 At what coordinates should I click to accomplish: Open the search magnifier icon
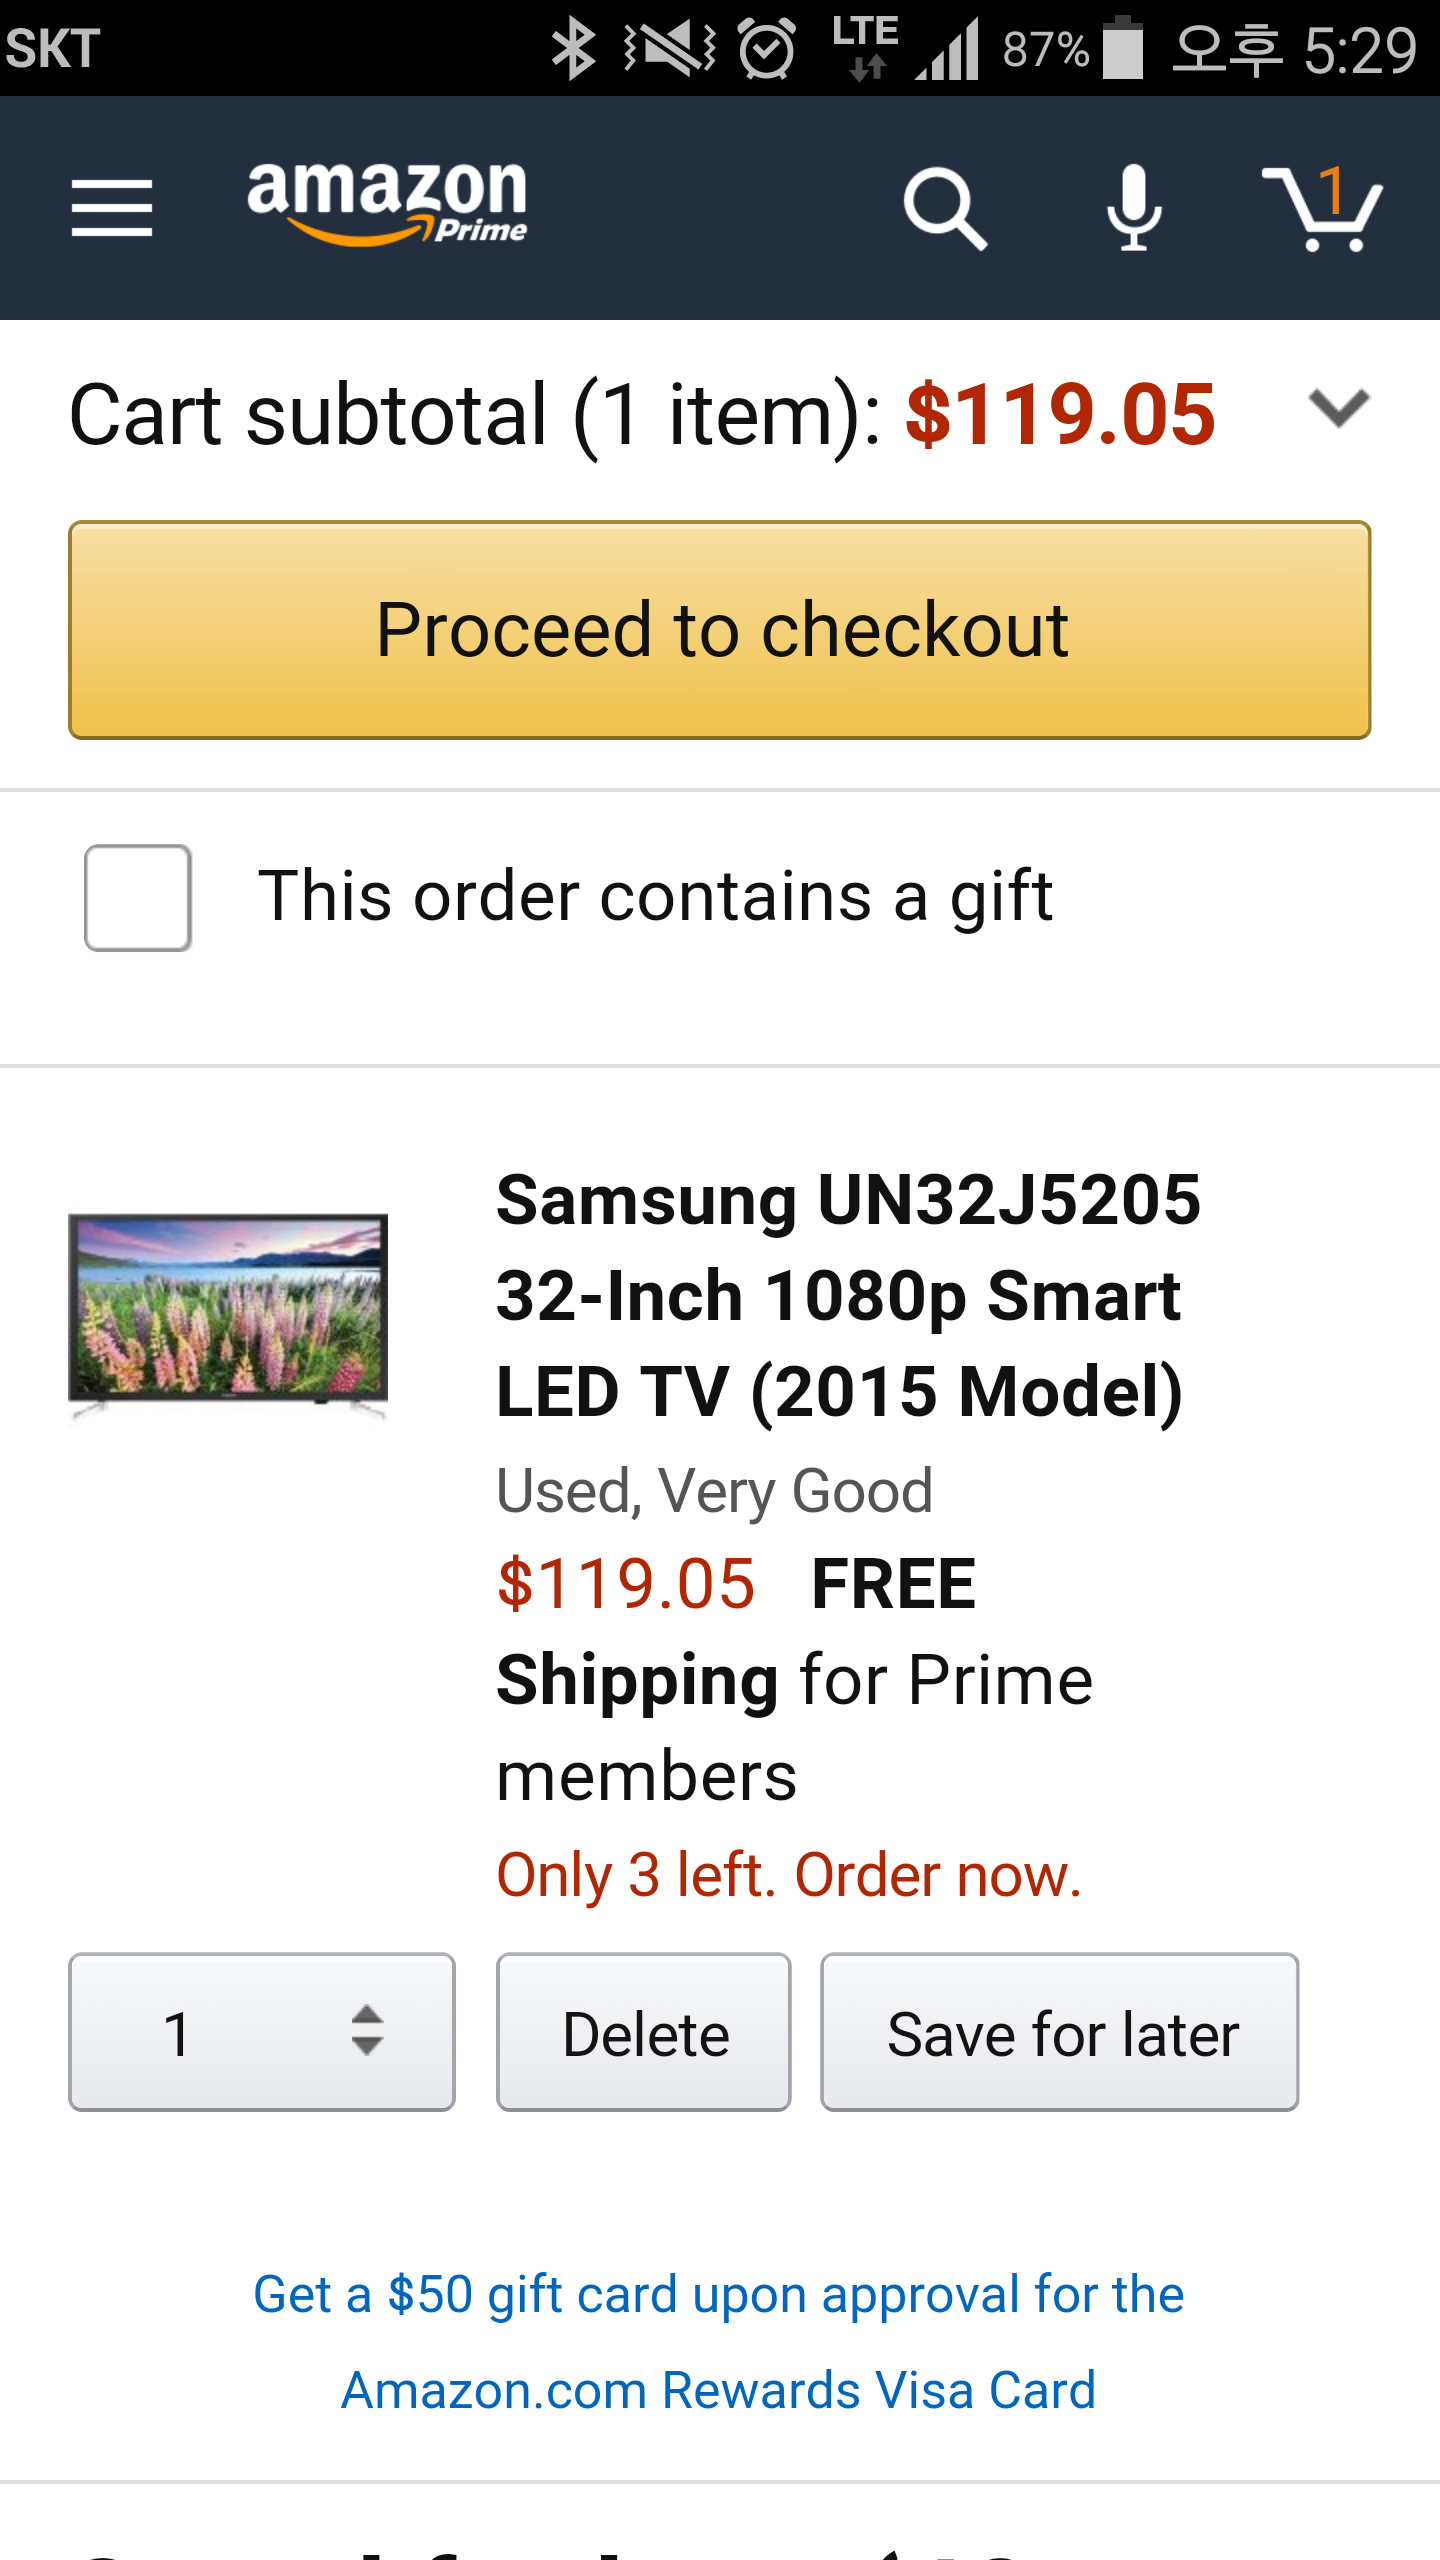click(944, 208)
